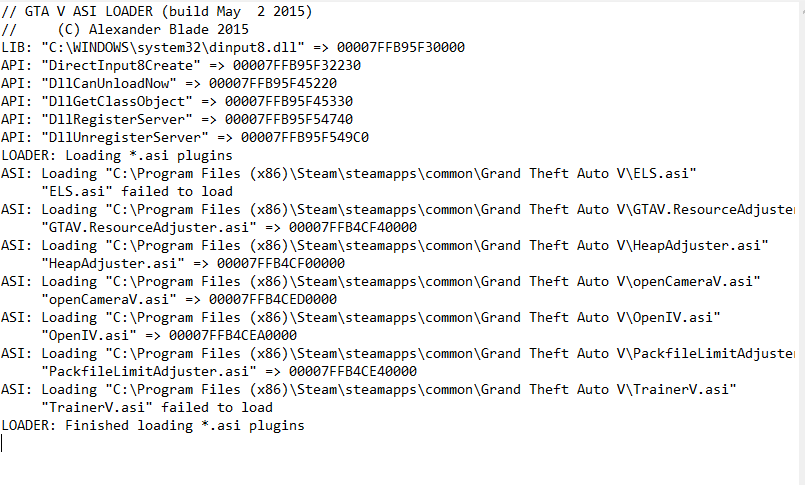Click the GTA V ASI LOADER header line
The image size is (805, 485).
tap(156, 11)
